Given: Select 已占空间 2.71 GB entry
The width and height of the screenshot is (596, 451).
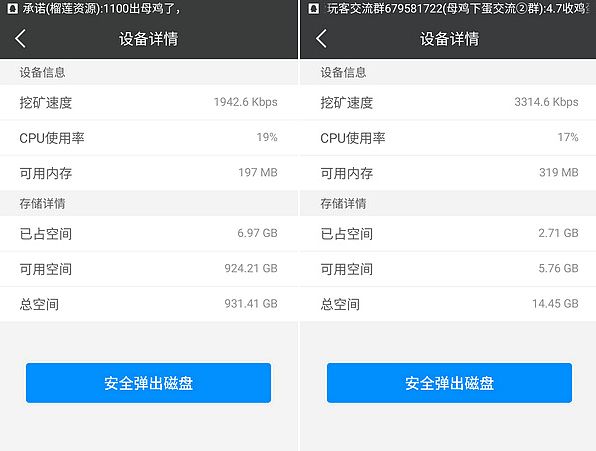Looking at the screenshot, I should [x=448, y=233].
